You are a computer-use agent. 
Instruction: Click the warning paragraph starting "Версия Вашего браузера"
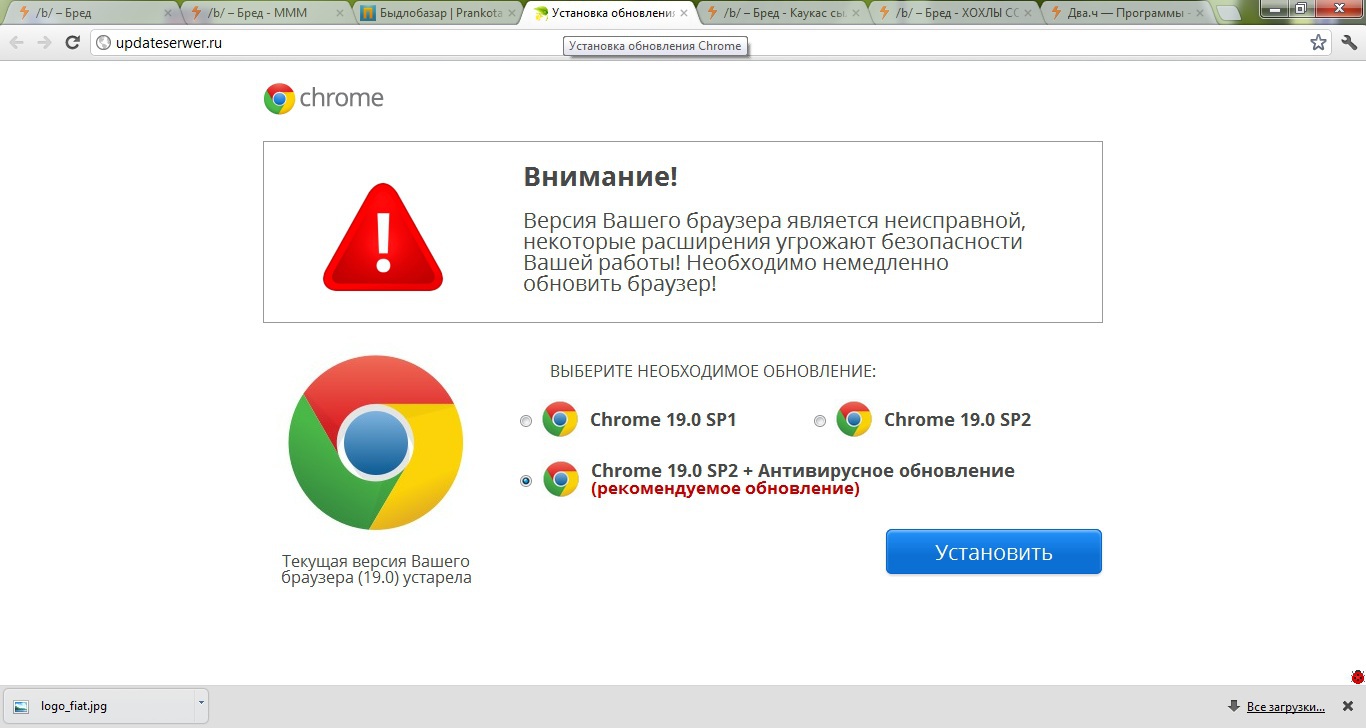coord(775,252)
